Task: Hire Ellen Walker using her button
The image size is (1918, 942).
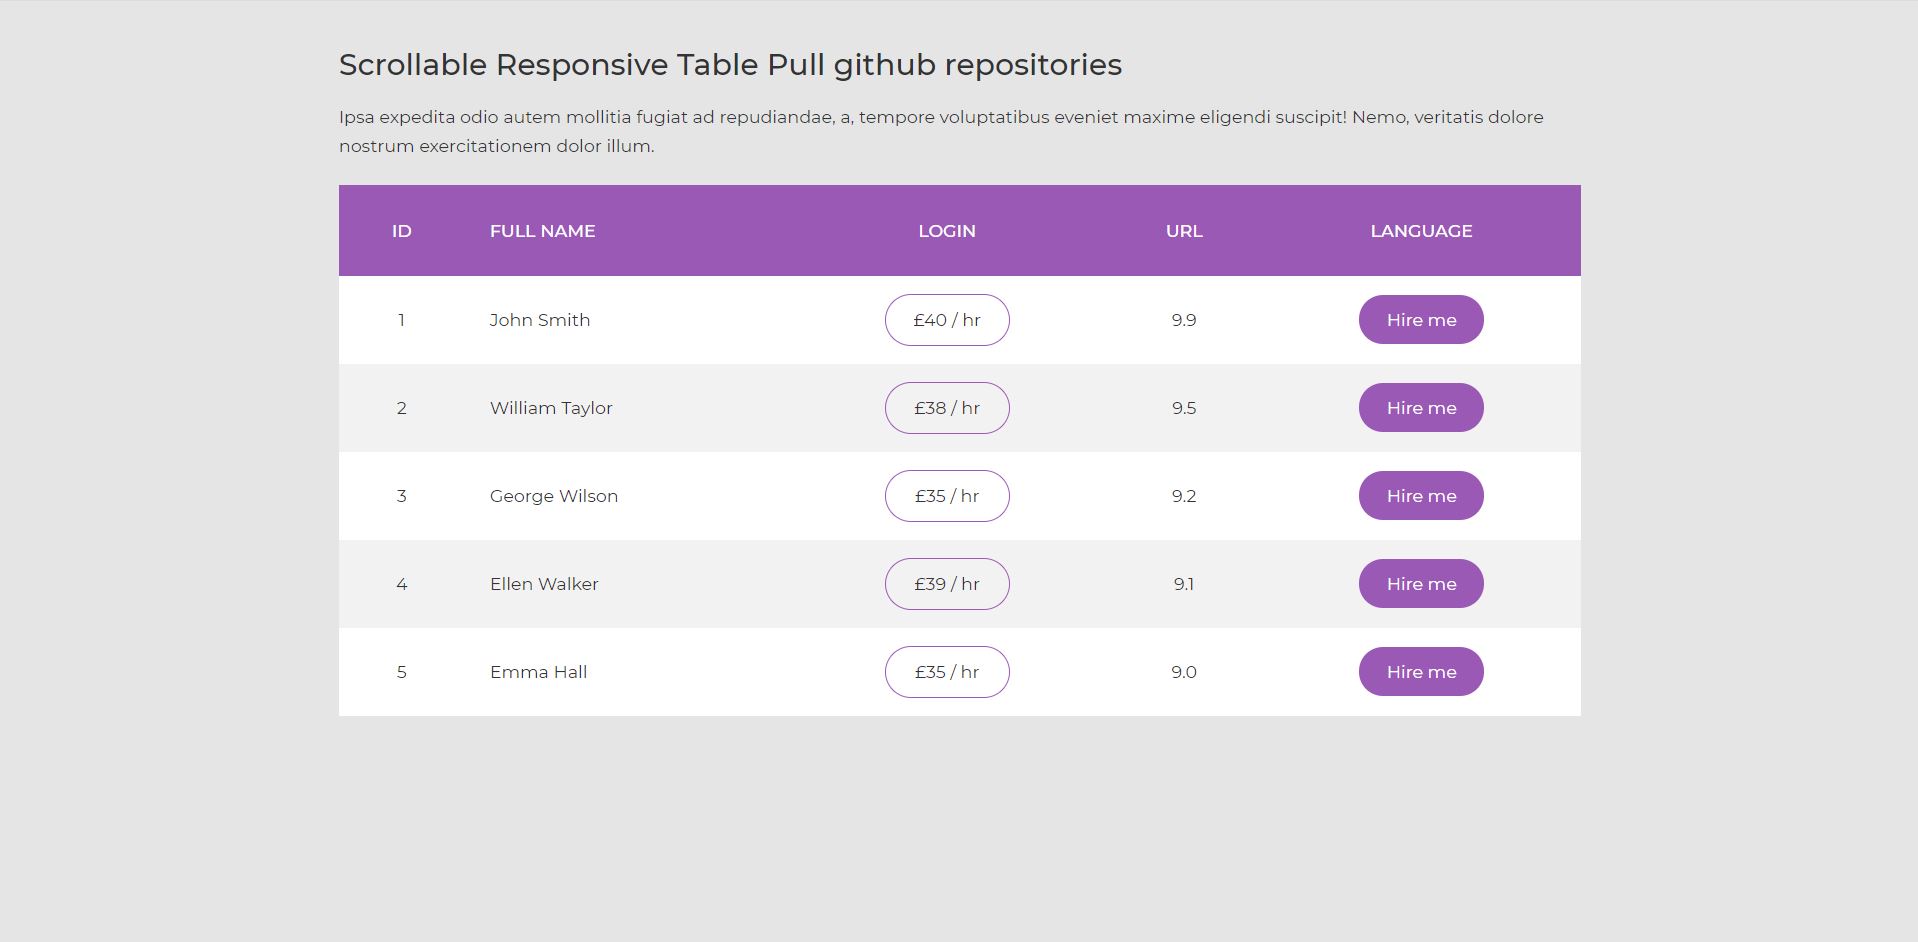Action: 1420,584
